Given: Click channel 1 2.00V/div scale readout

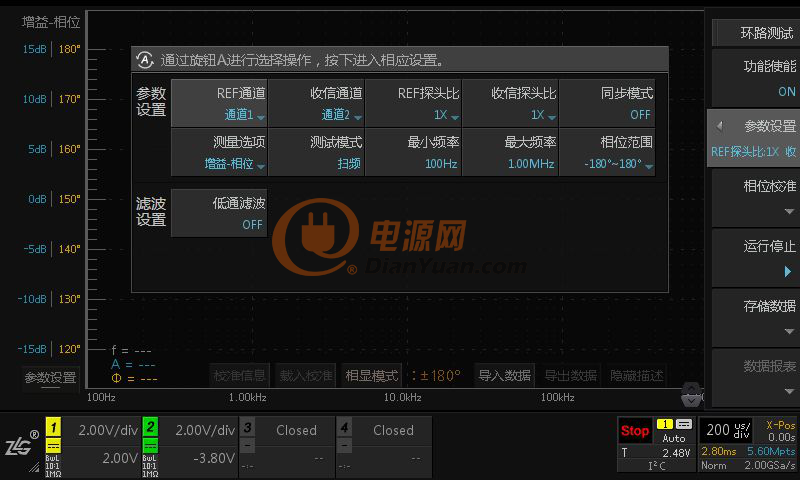Looking at the screenshot, I should (108, 431).
